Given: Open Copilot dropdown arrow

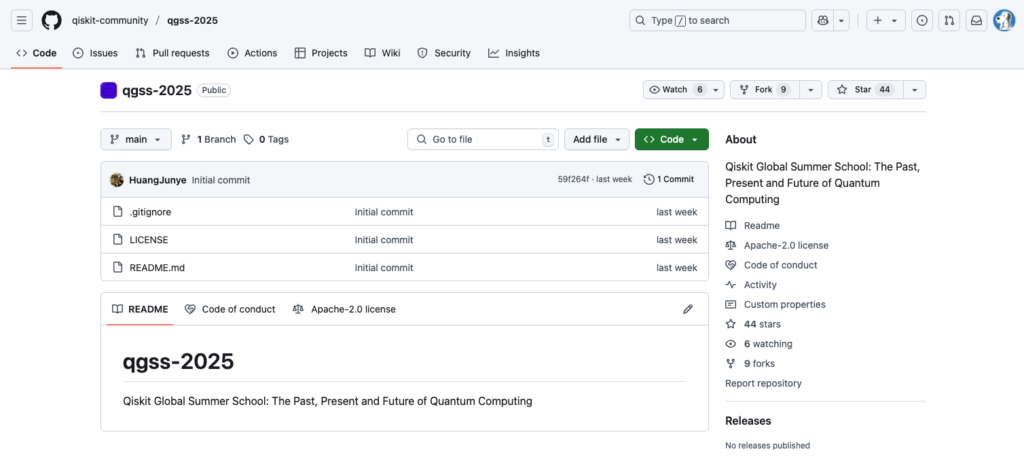Looking at the screenshot, I should pyautogui.click(x=841, y=20).
